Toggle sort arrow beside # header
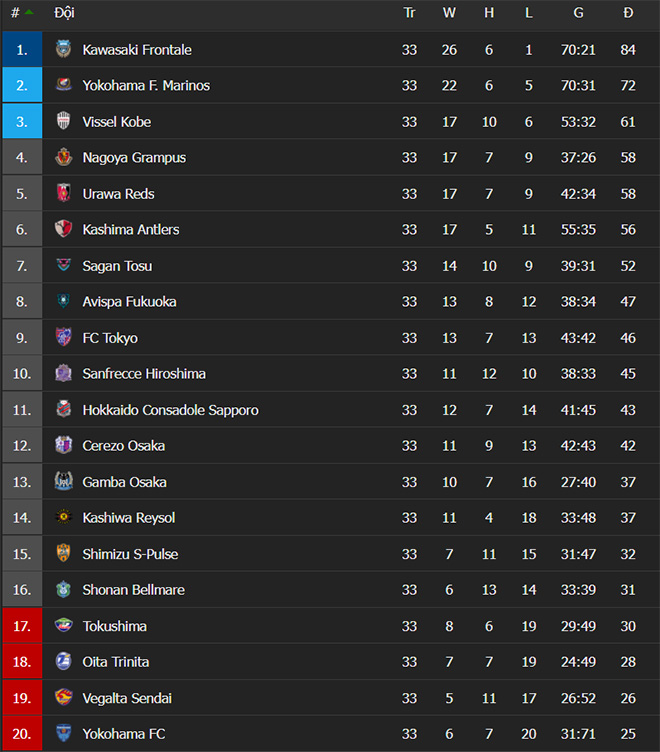 [x=29, y=12]
